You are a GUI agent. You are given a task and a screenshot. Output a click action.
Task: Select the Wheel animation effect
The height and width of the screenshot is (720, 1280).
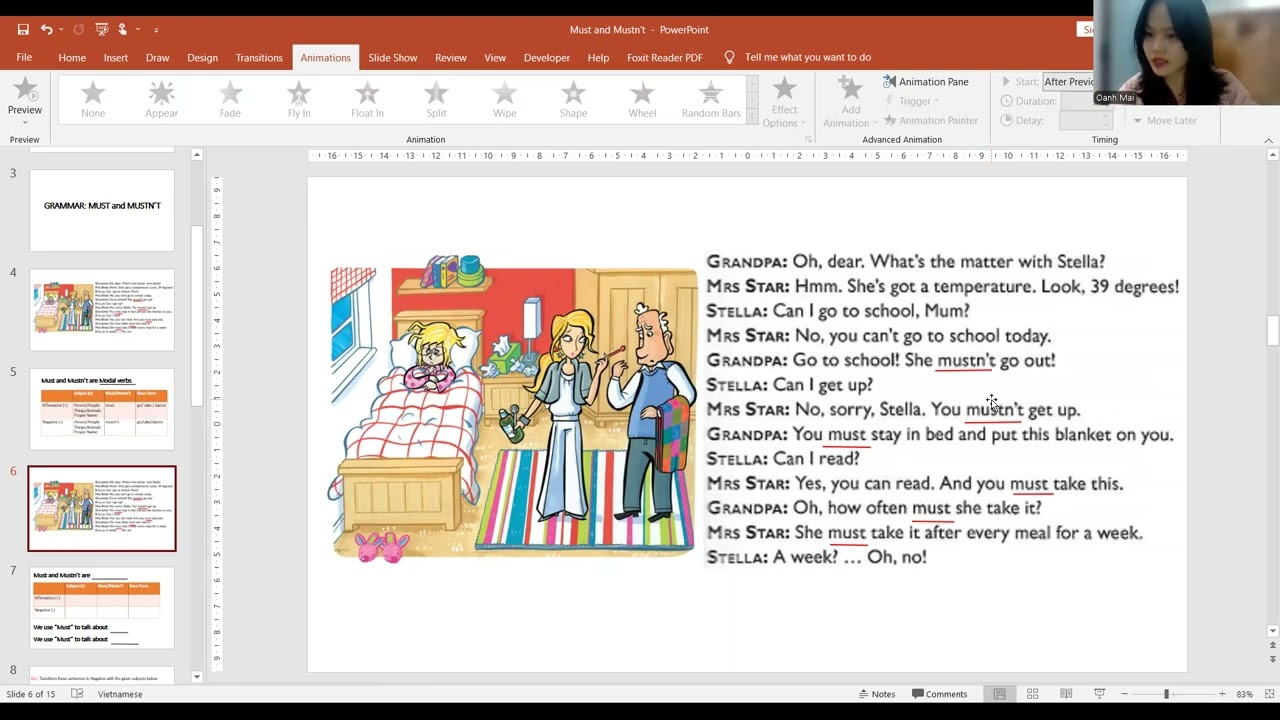pyautogui.click(x=642, y=101)
